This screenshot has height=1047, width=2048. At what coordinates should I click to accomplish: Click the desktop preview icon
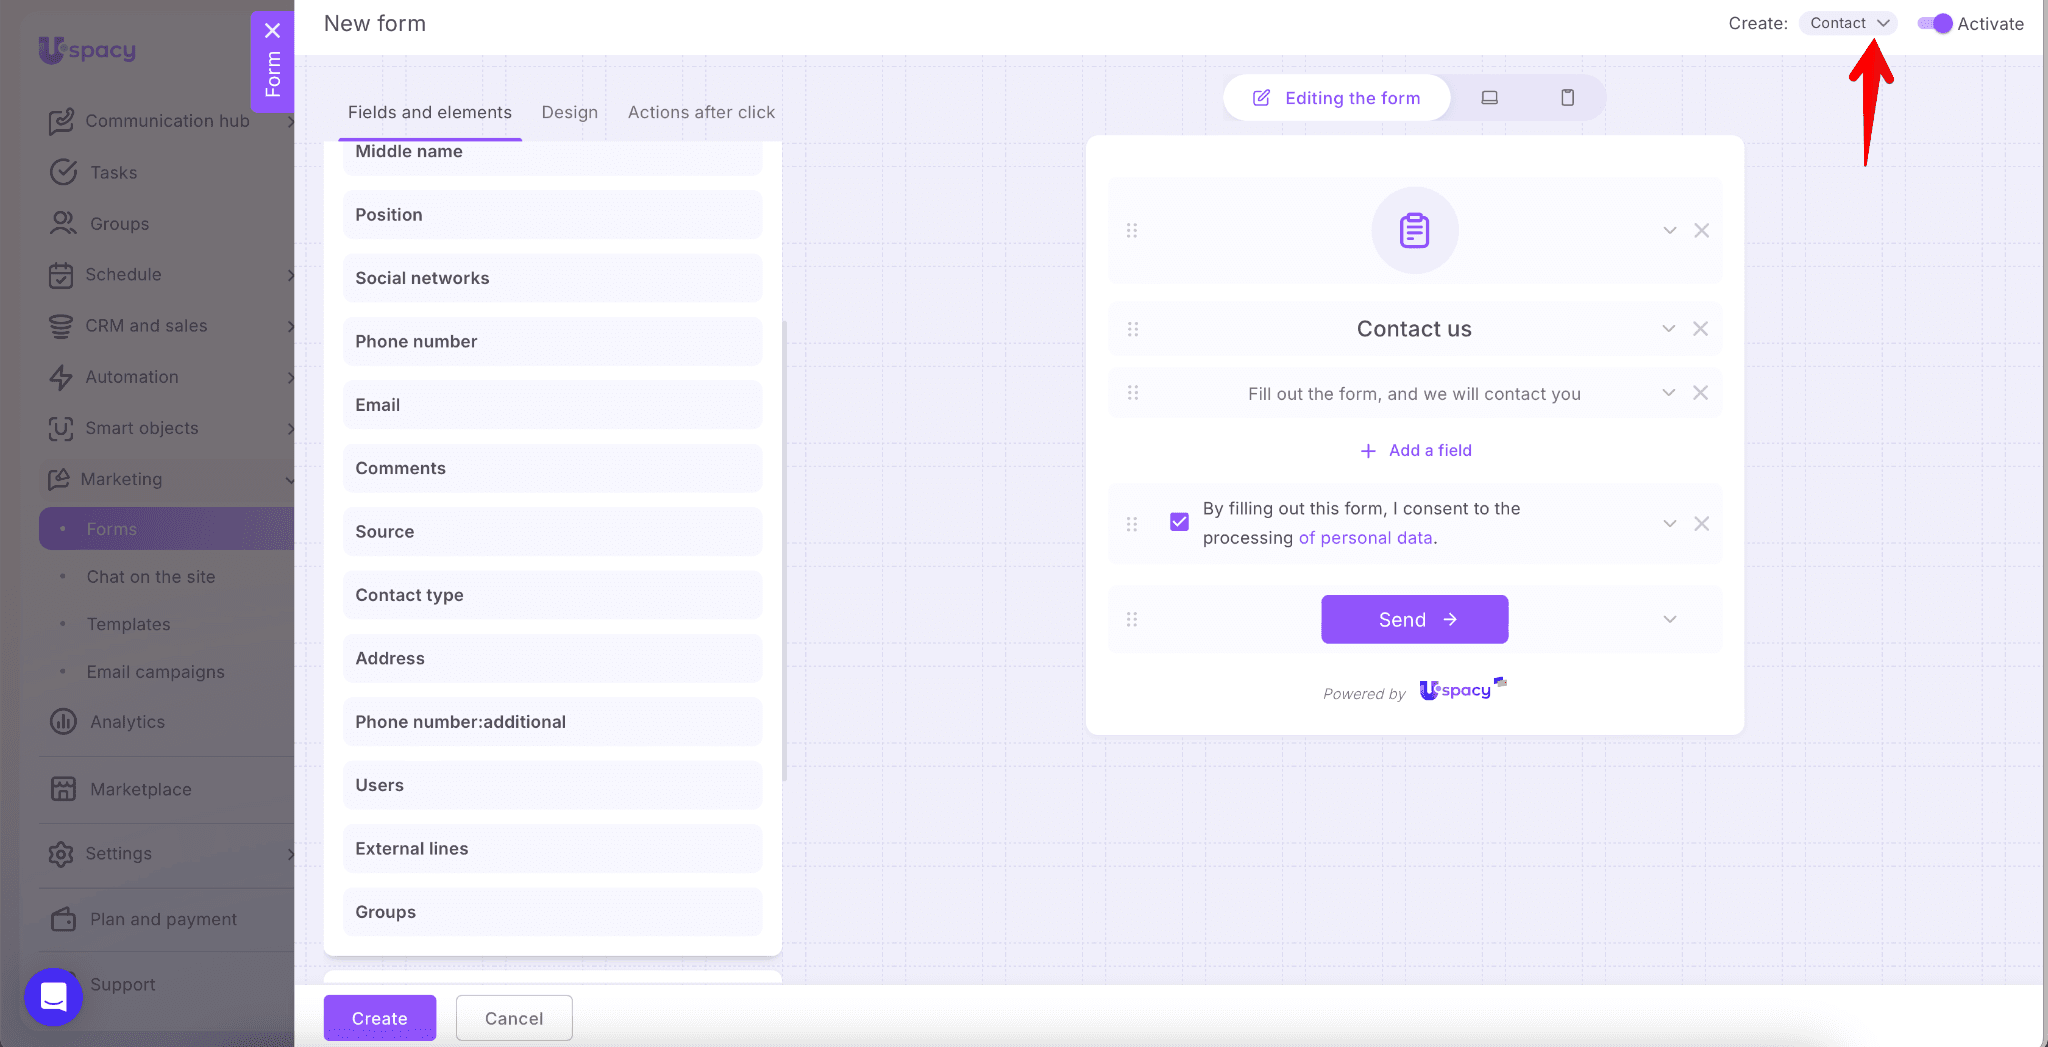(1489, 98)
